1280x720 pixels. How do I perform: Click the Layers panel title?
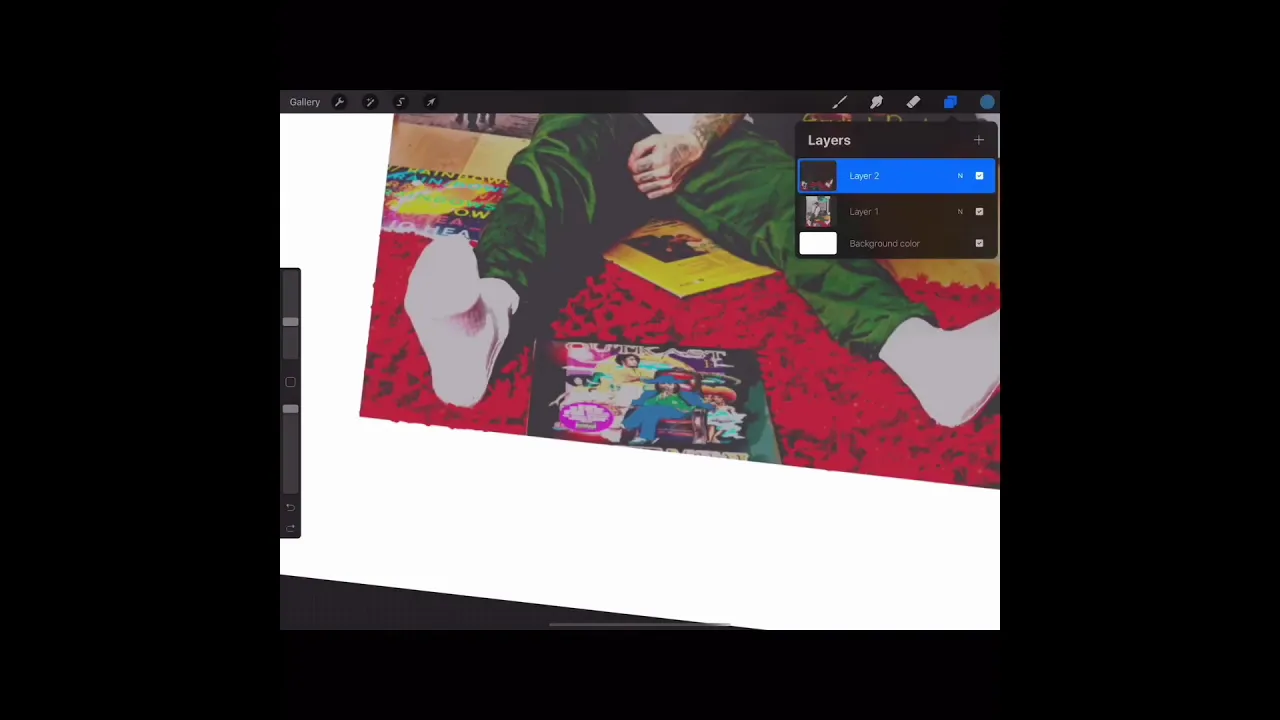tap(829, 140)
